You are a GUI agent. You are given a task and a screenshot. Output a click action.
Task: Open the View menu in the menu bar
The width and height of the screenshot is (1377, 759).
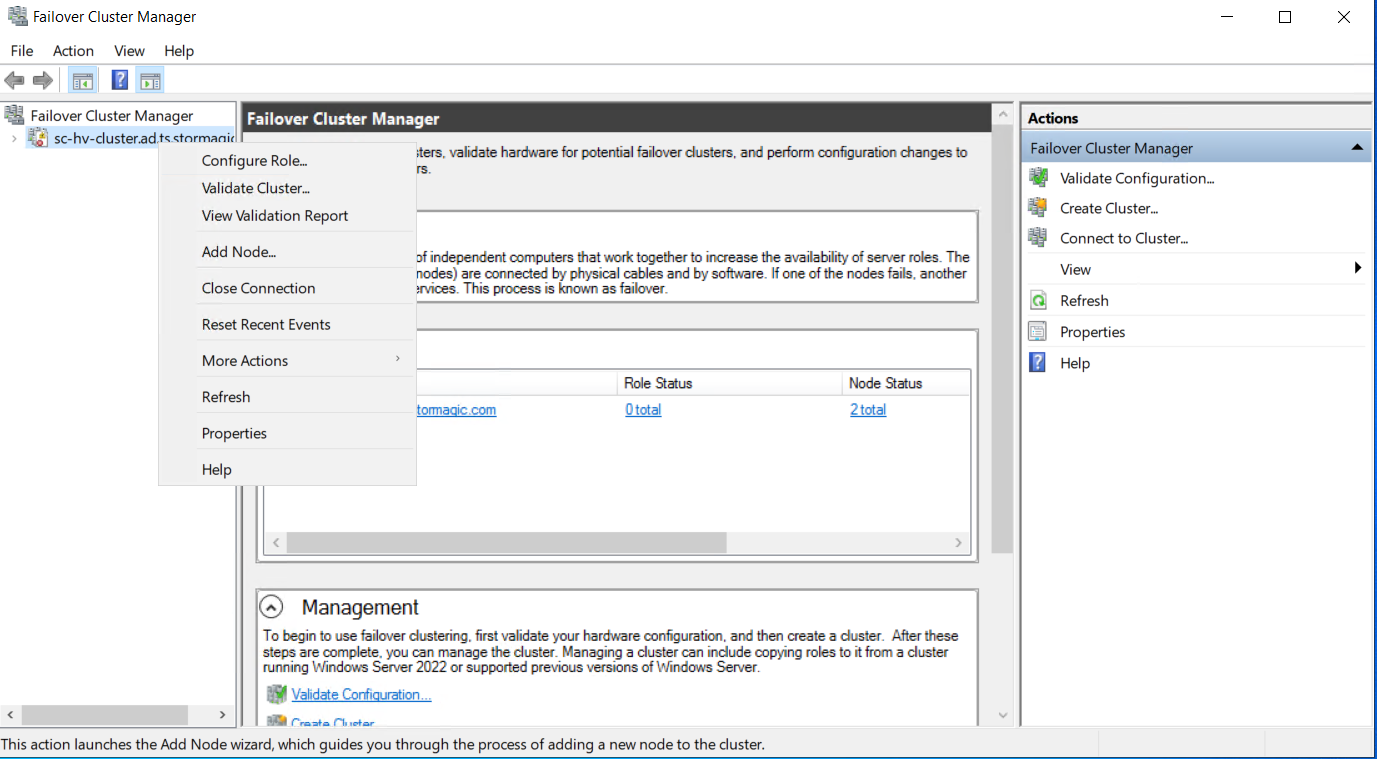click(x=129, y=51)
